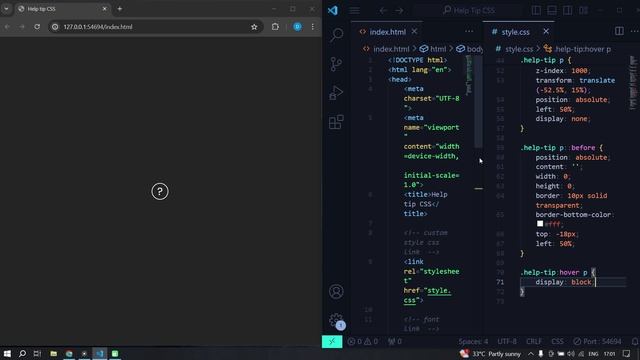This screenshot has height=360, width=640.
Task: Open Task View on the taskbar
Action: [37, 353]
